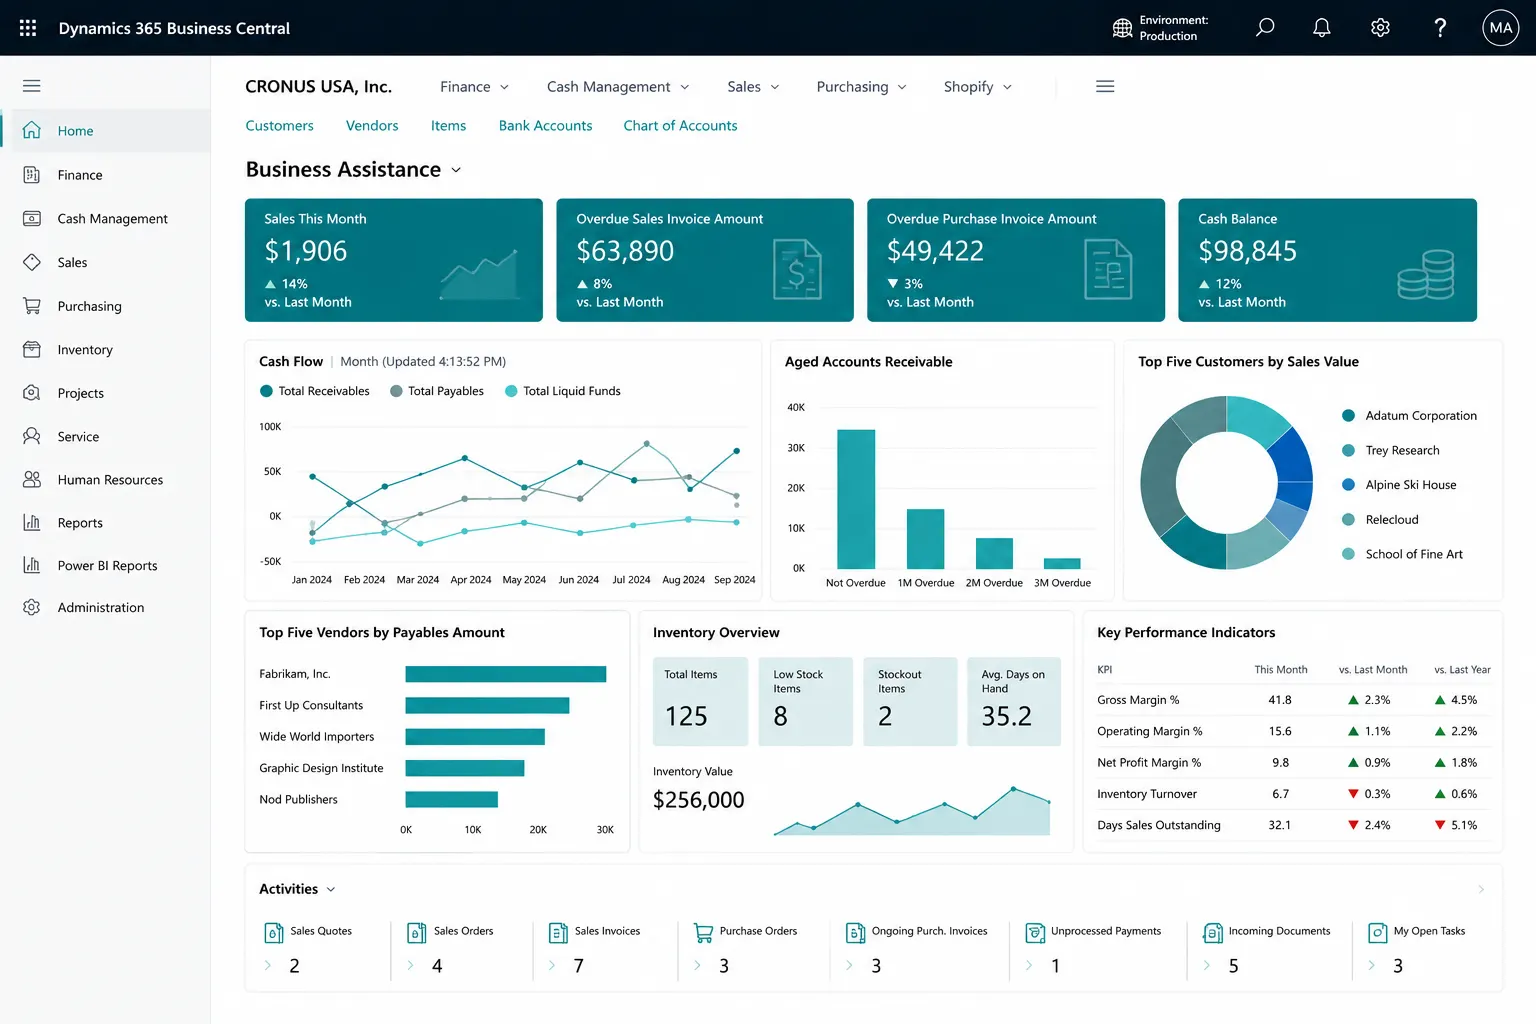This screenshot has height=1024, width=1536.
Task: Click the Purchasing cart icon in sidebar
Action: [x=32, y=306]
